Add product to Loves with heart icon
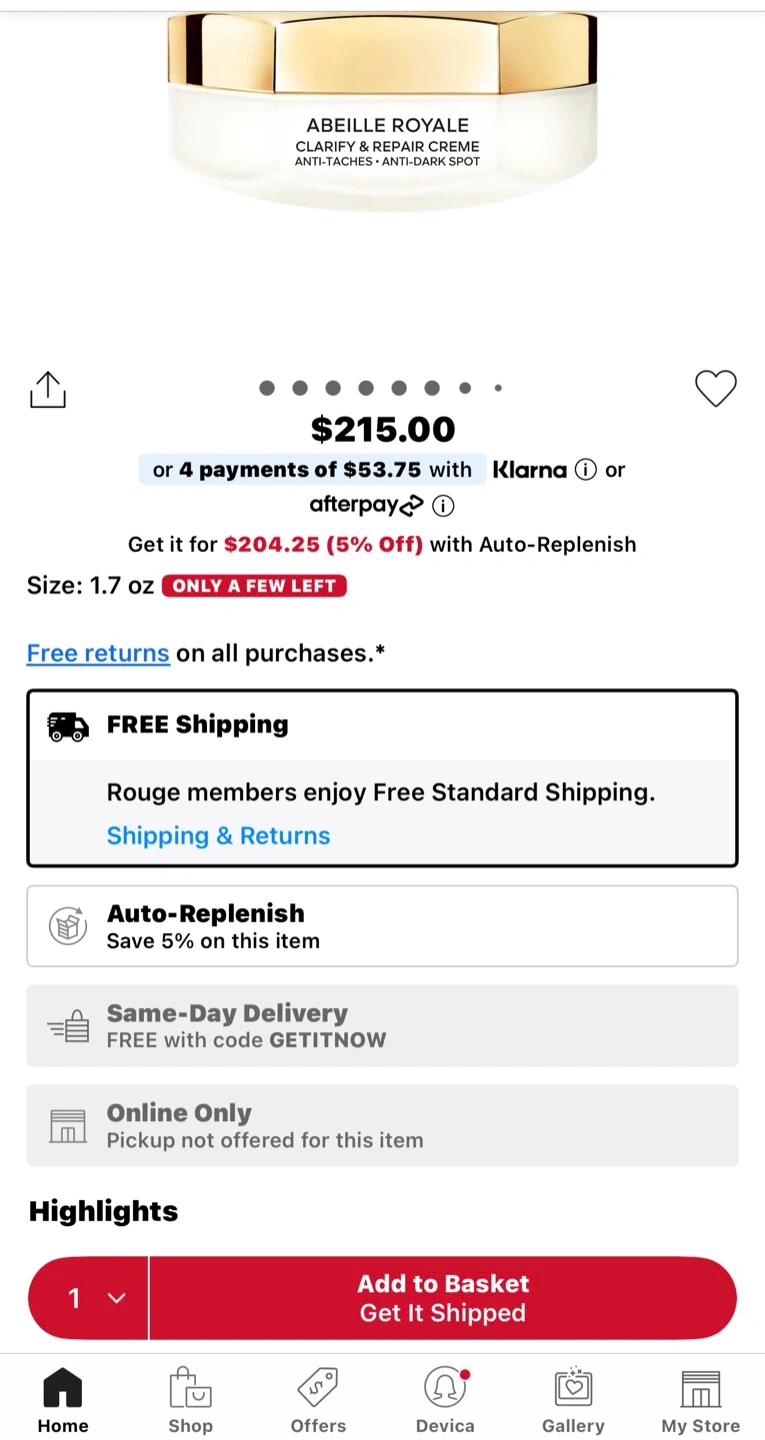 pyautogui.click(x=715, y=388)
